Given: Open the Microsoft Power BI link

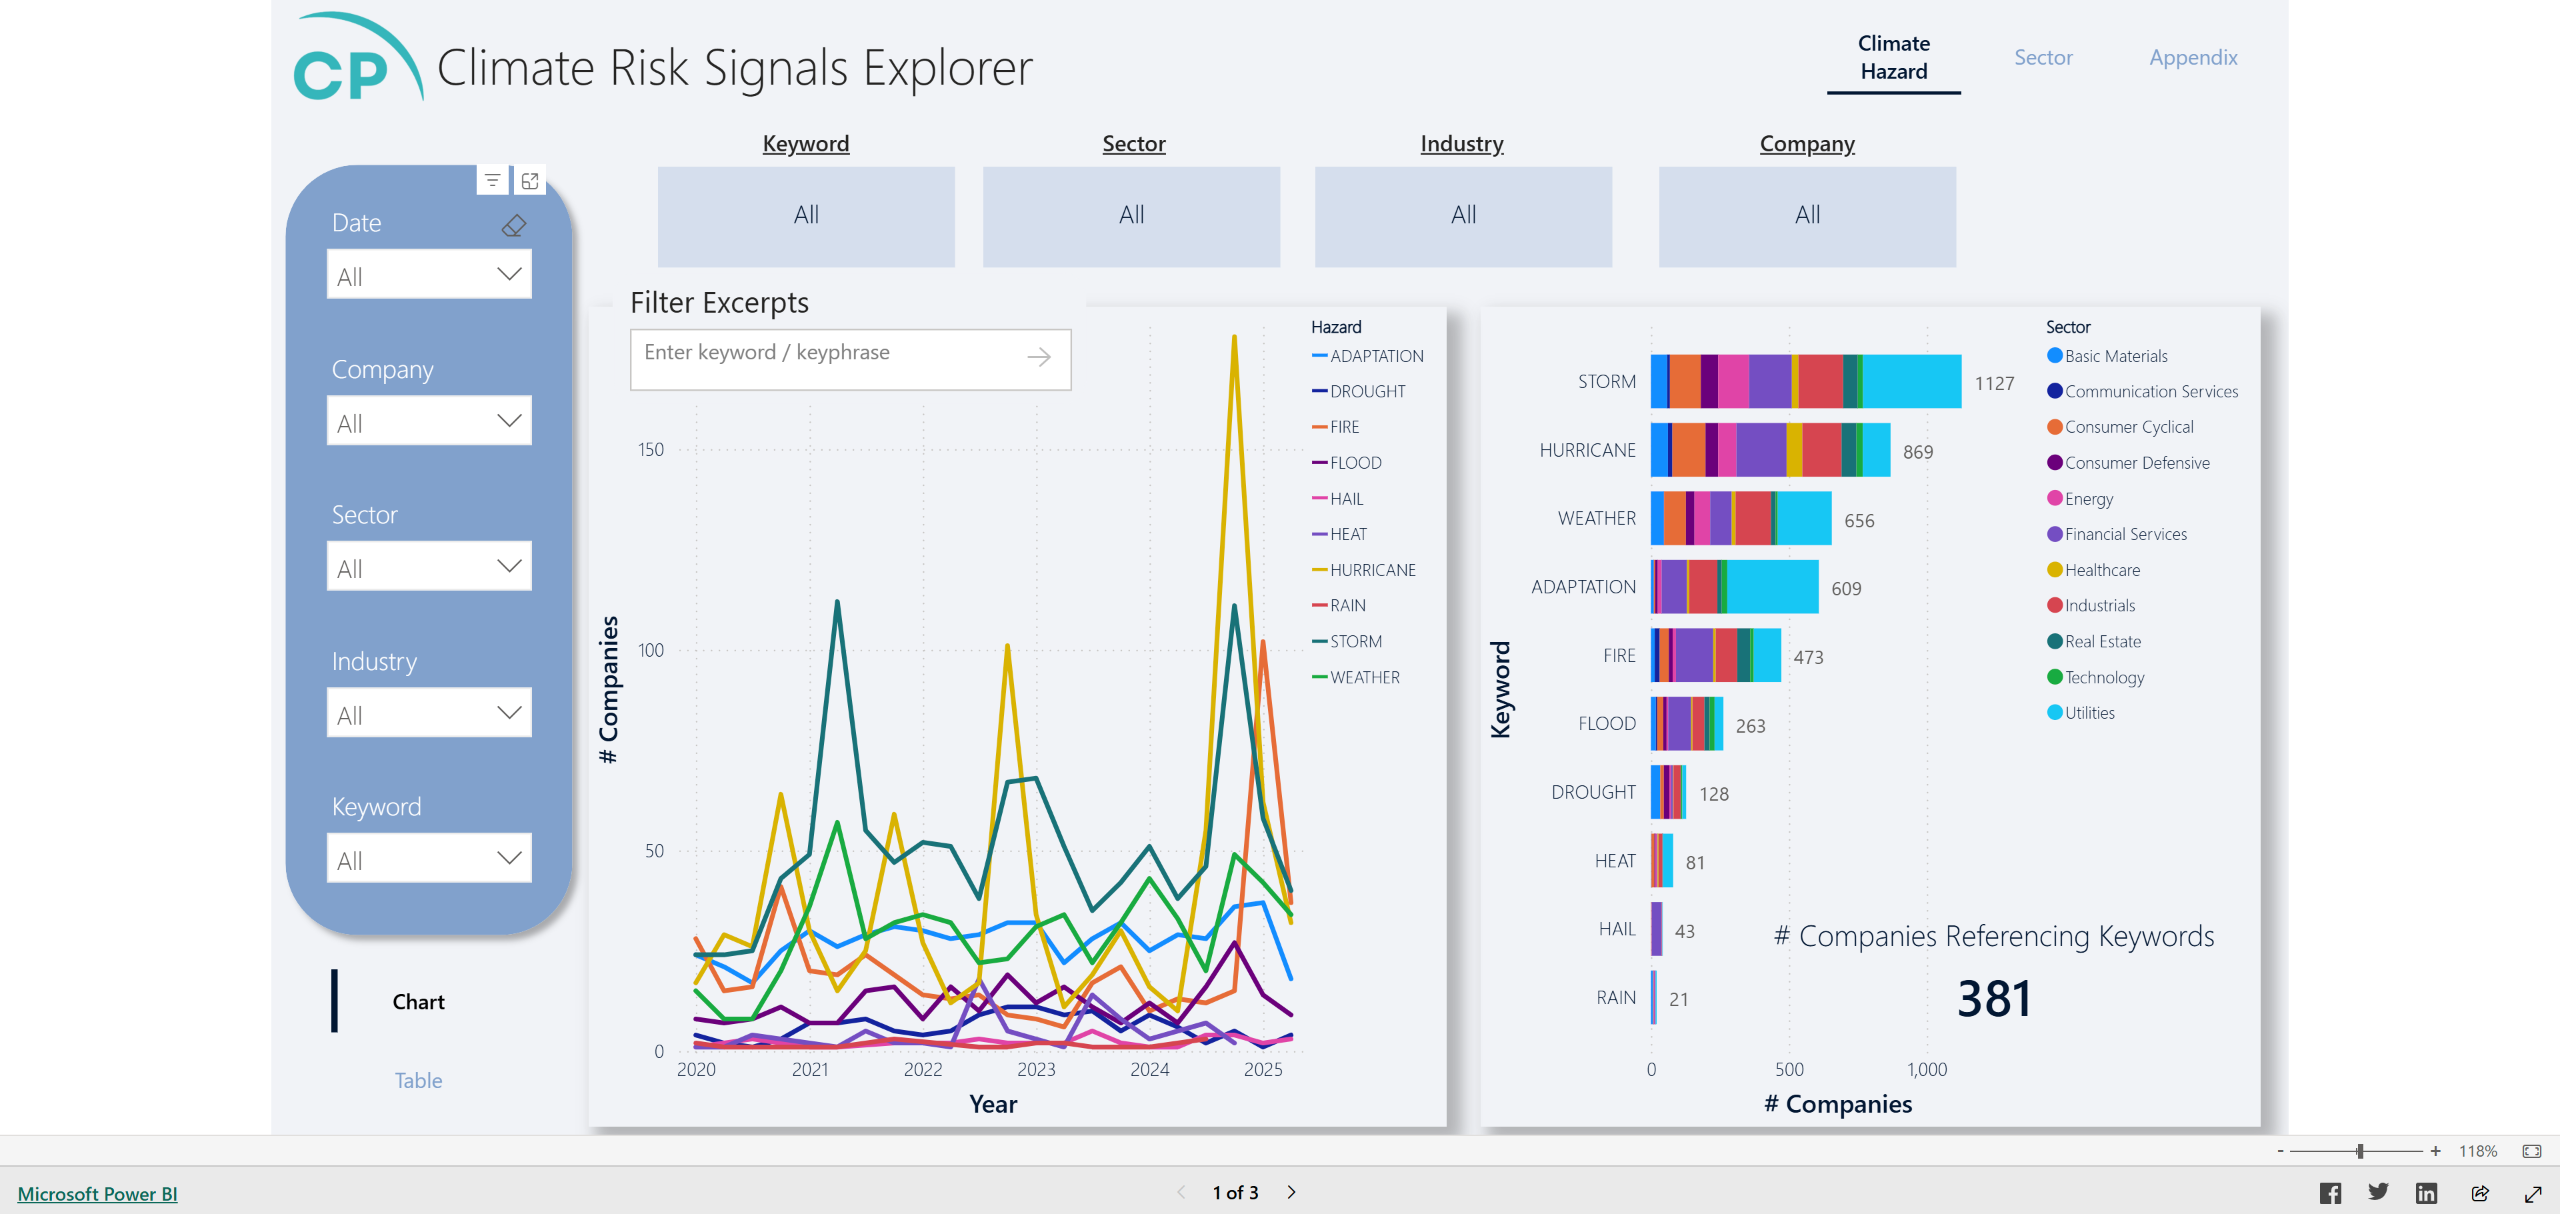Looking at the screenshot, I should [97, 1193].
